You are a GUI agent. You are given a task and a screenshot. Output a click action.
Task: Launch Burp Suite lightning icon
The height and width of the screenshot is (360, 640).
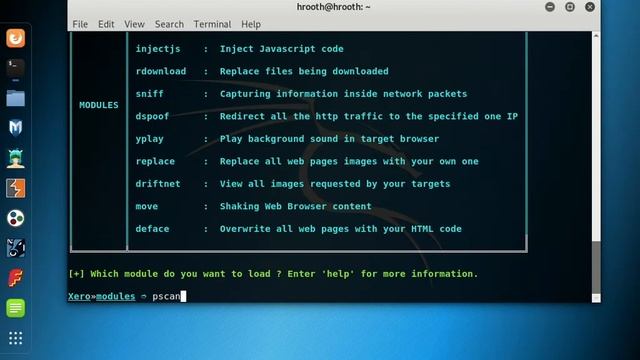click(x=16, y=188)
